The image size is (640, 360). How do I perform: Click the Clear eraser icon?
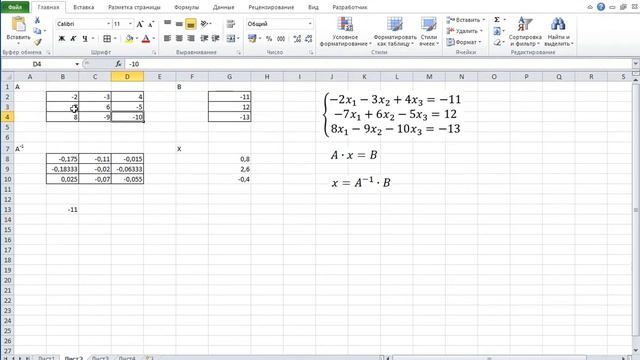coord(497,42)
